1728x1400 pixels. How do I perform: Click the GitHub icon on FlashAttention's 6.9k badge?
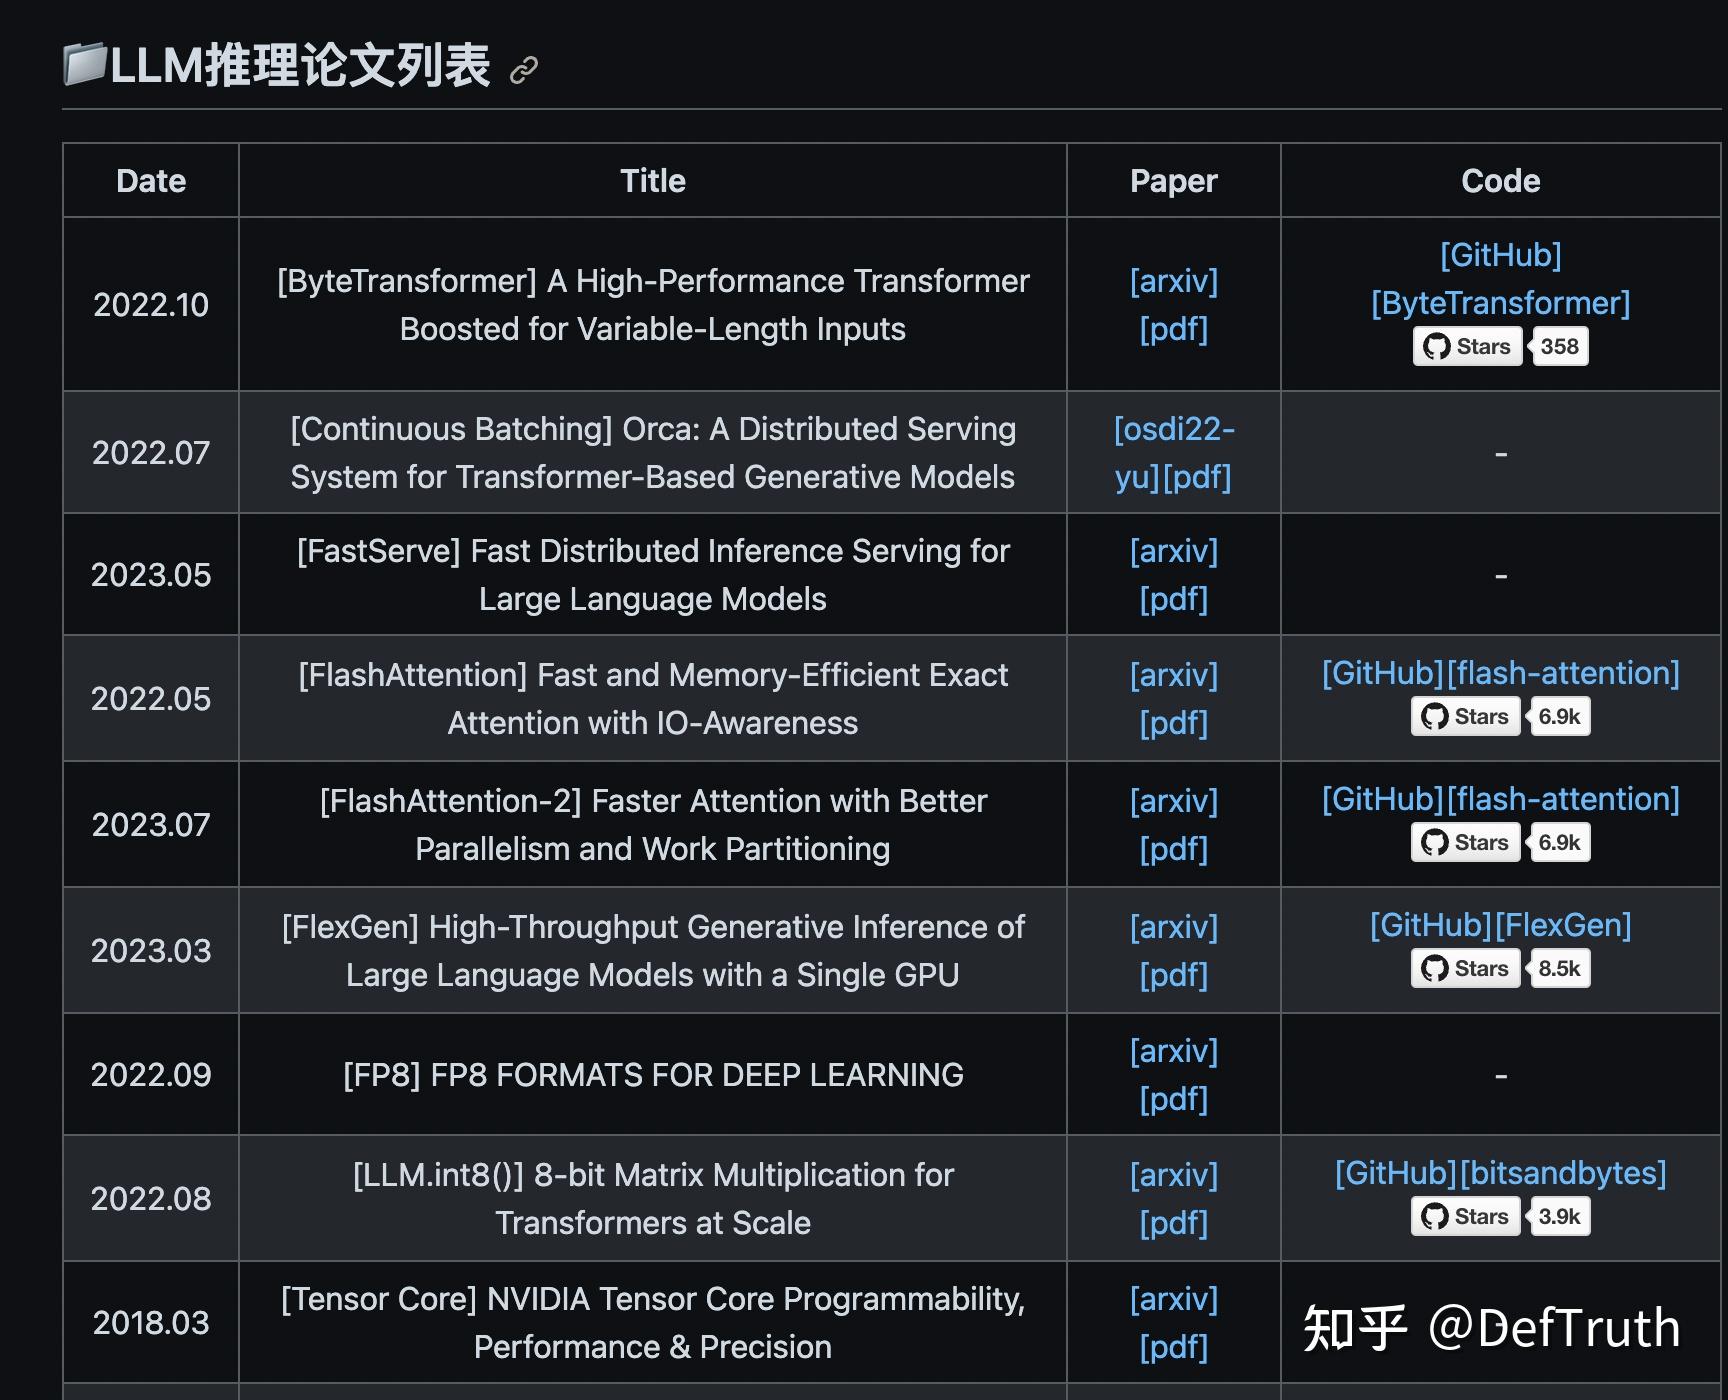point(1435,716)
